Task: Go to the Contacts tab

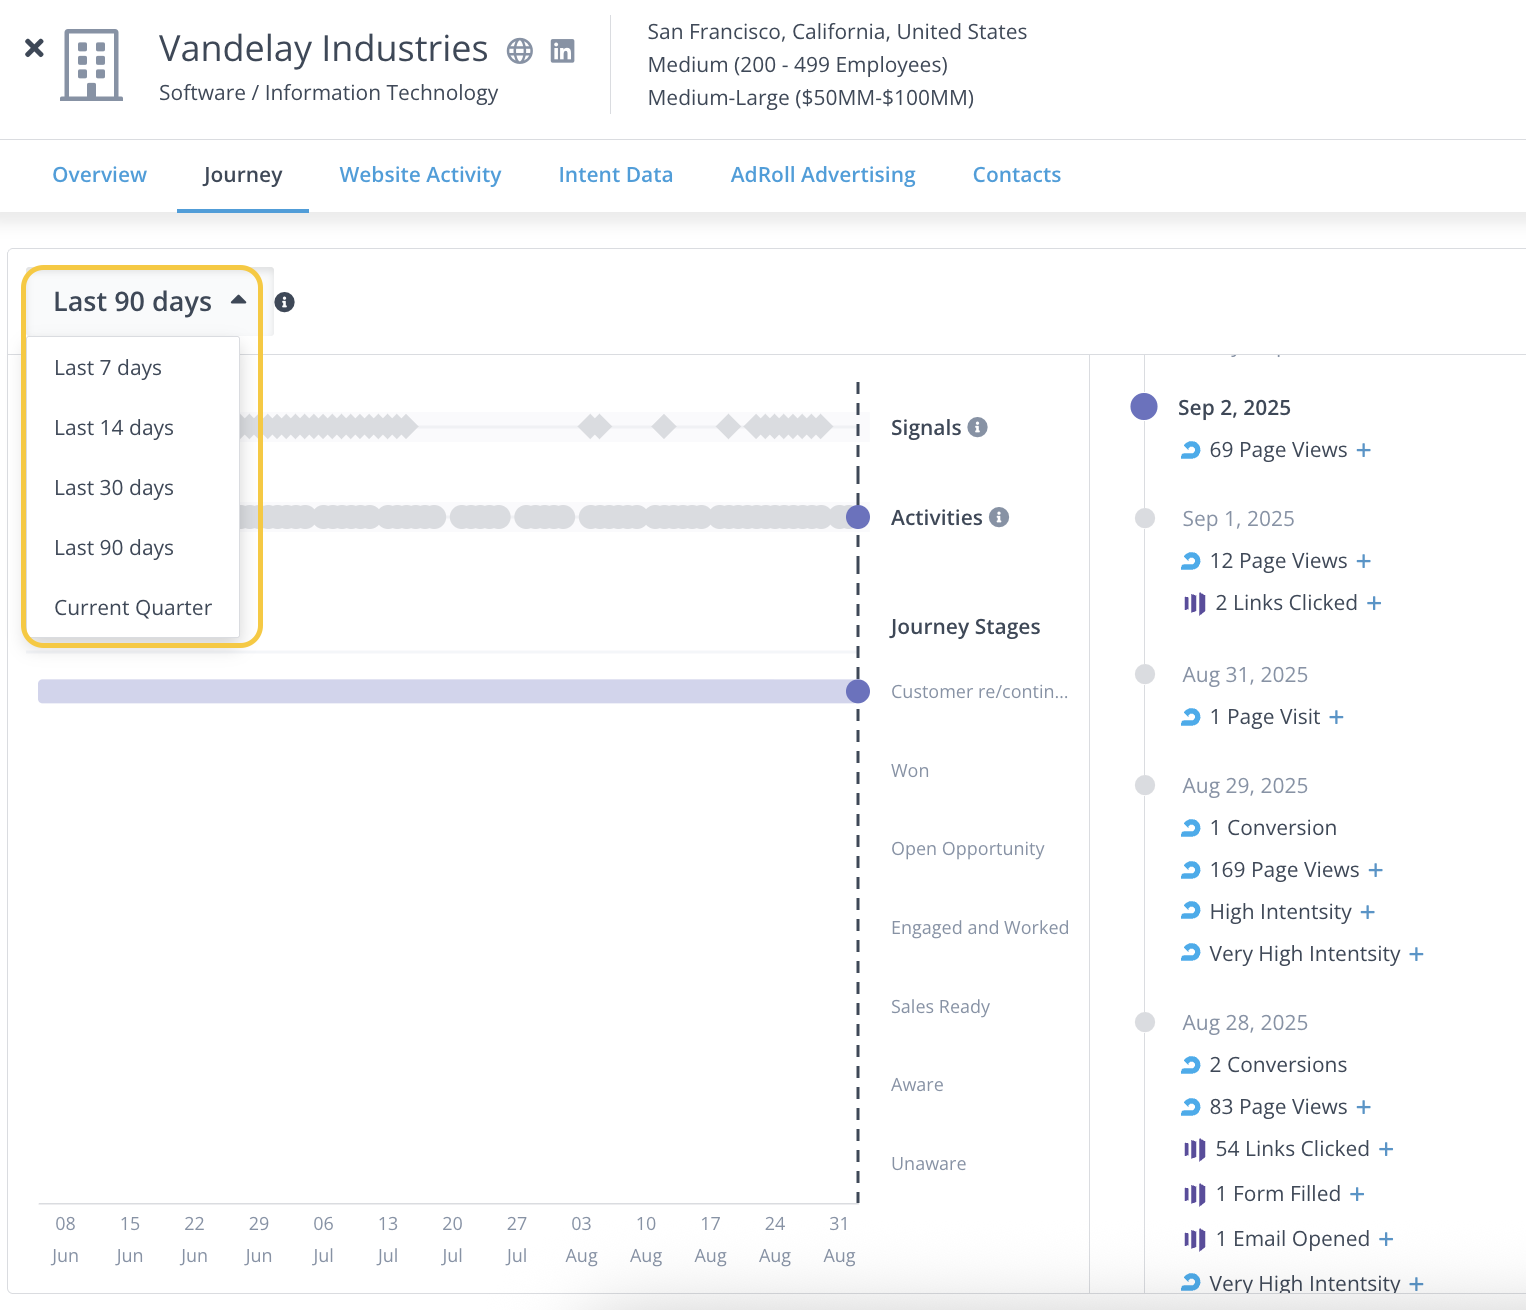Action: (1016, 175)
